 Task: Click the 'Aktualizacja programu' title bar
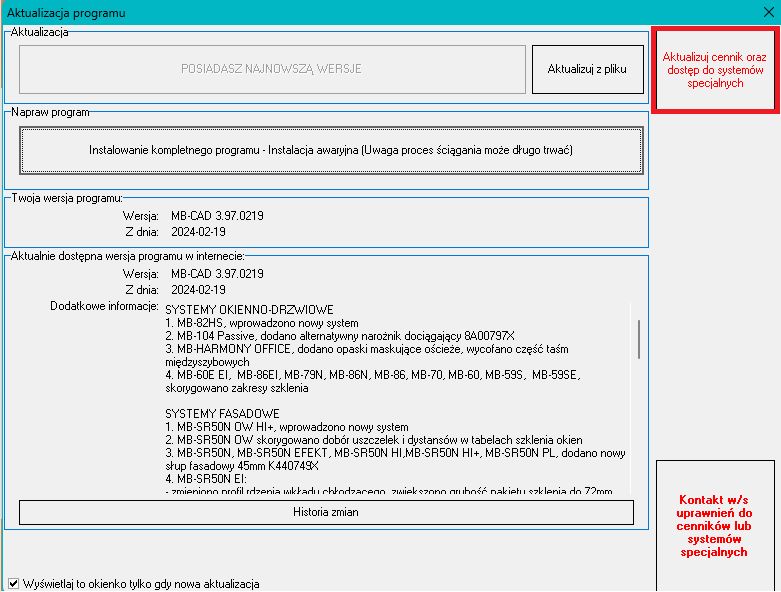coord(300,12)
